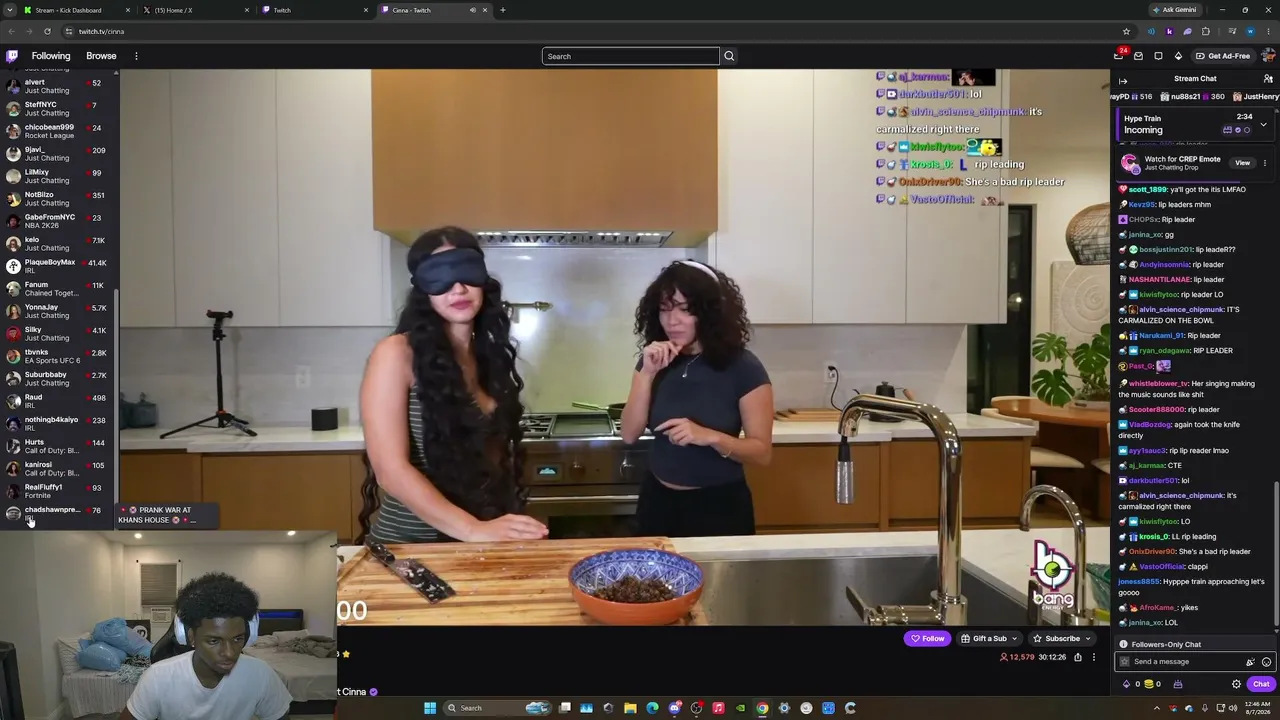The width and height of the screenshot is (1280, 720).
Task: Click the chat celebration icon in message box
Action: click(1250, 662)
